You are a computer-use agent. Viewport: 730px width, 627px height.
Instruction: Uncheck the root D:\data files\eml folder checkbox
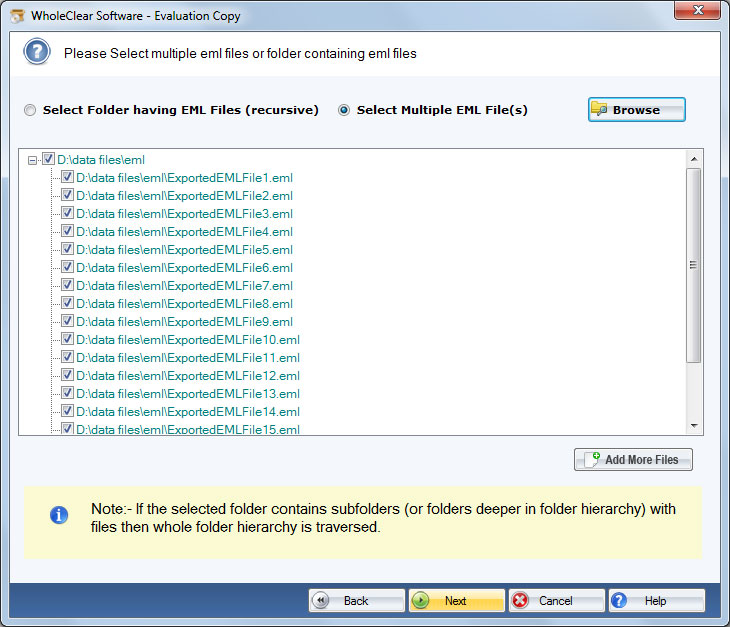click(x=48, y=159)
